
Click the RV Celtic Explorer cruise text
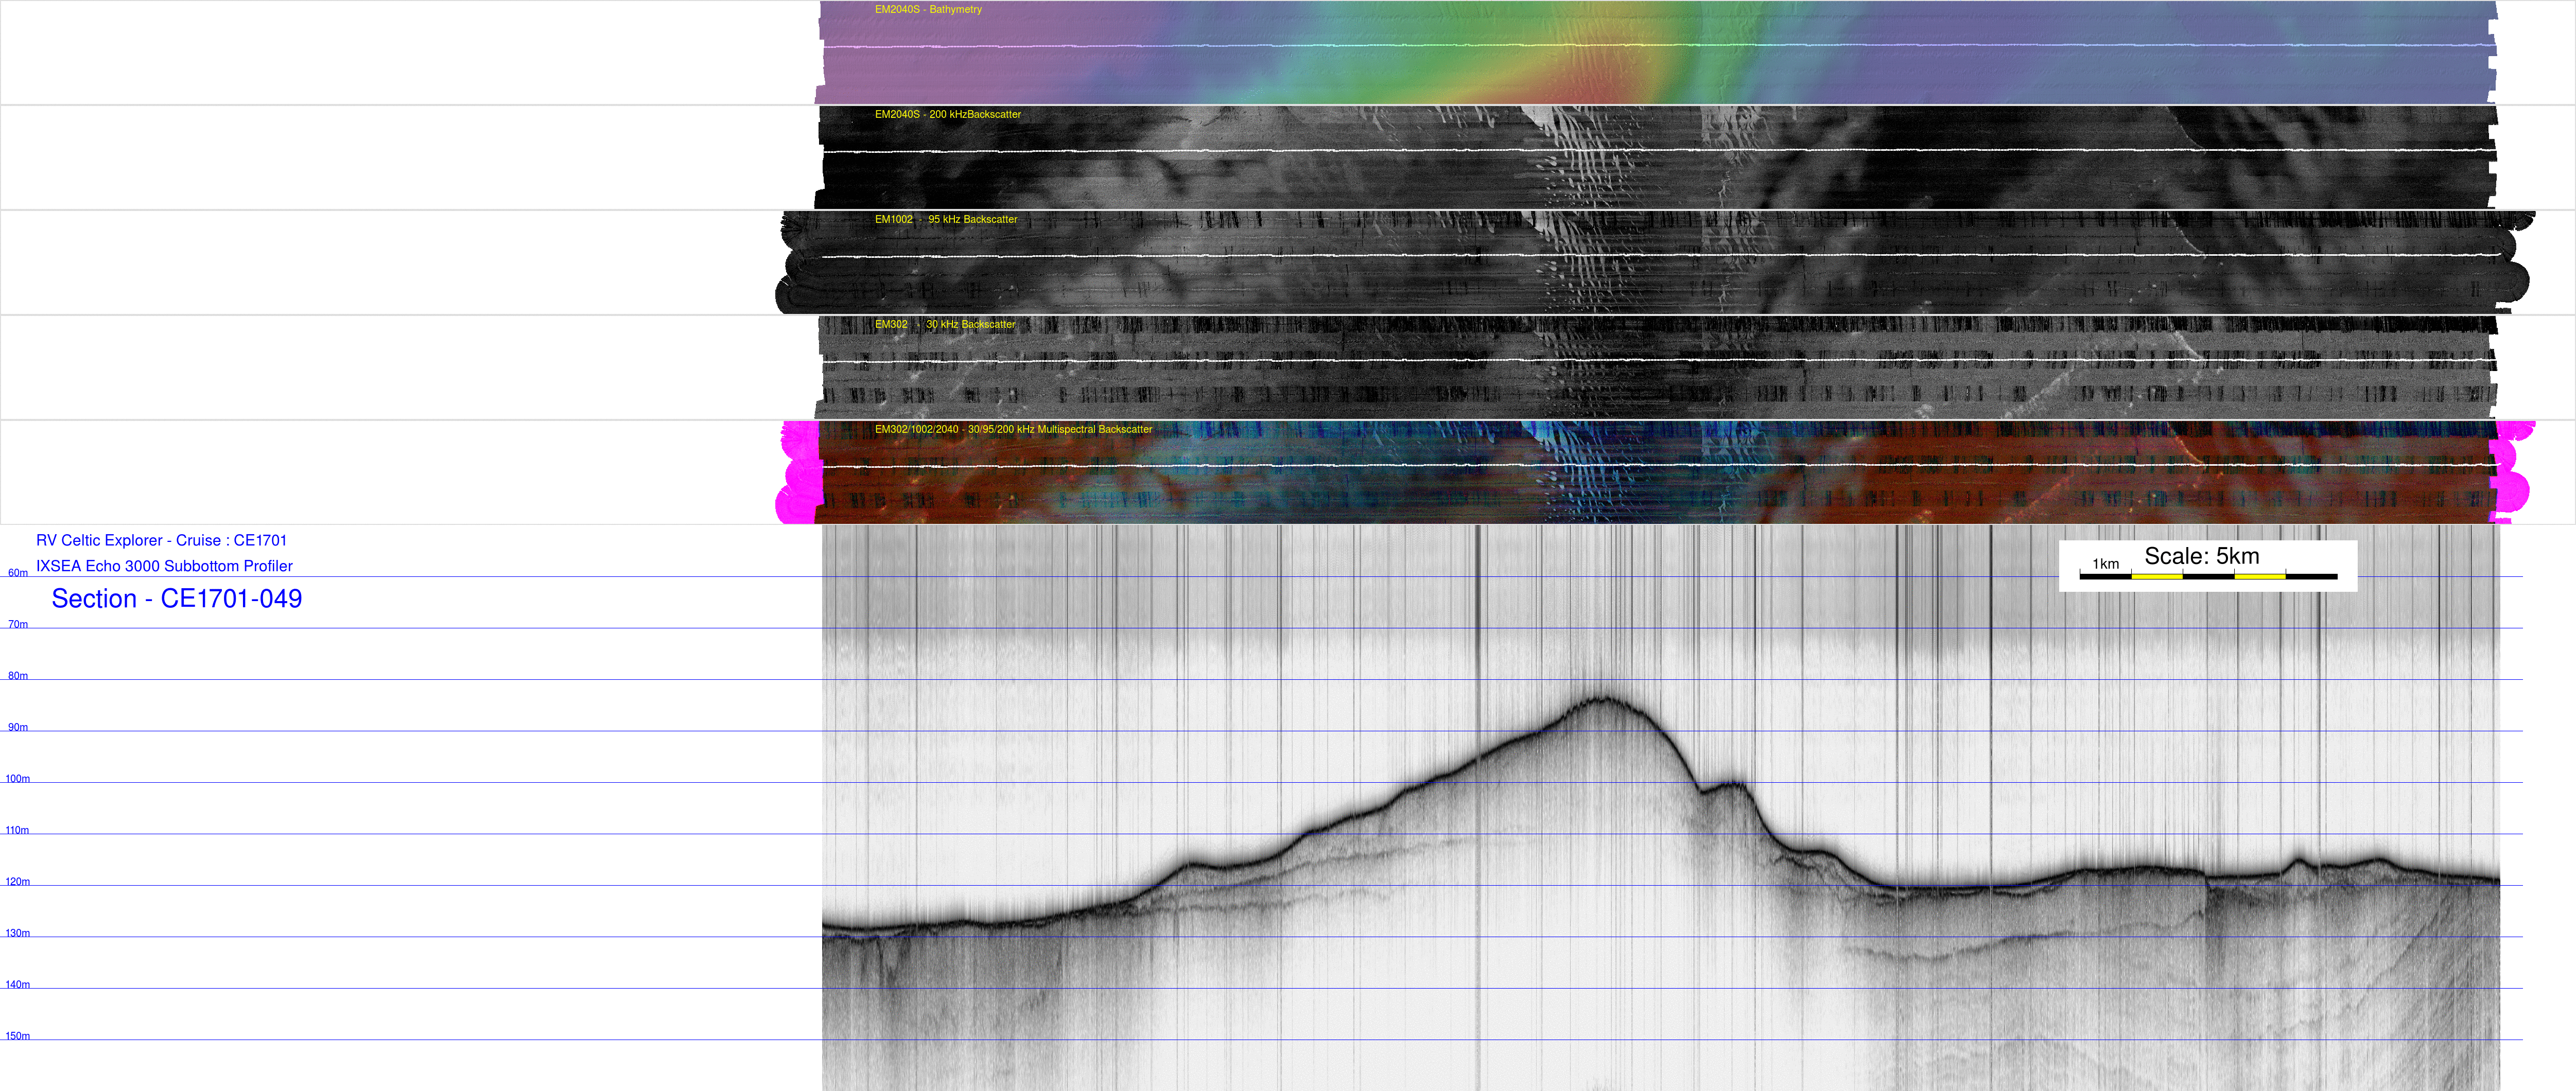[161, 541]
